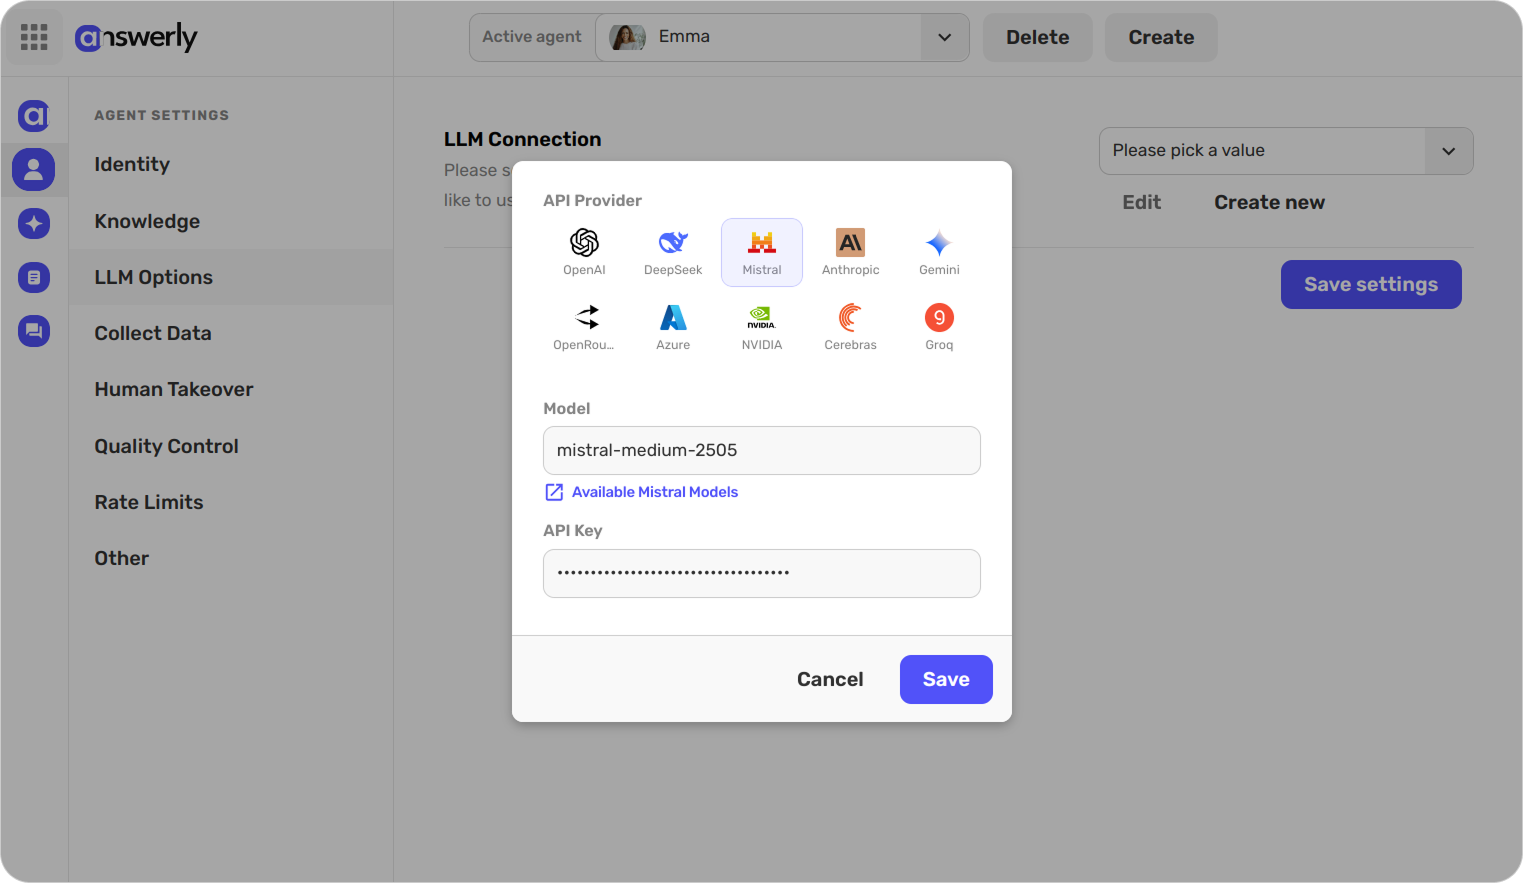The width and height of the screenshot is (1523, 883).
Task: Pick Groq as API provider
Action: tap(939, 327)
